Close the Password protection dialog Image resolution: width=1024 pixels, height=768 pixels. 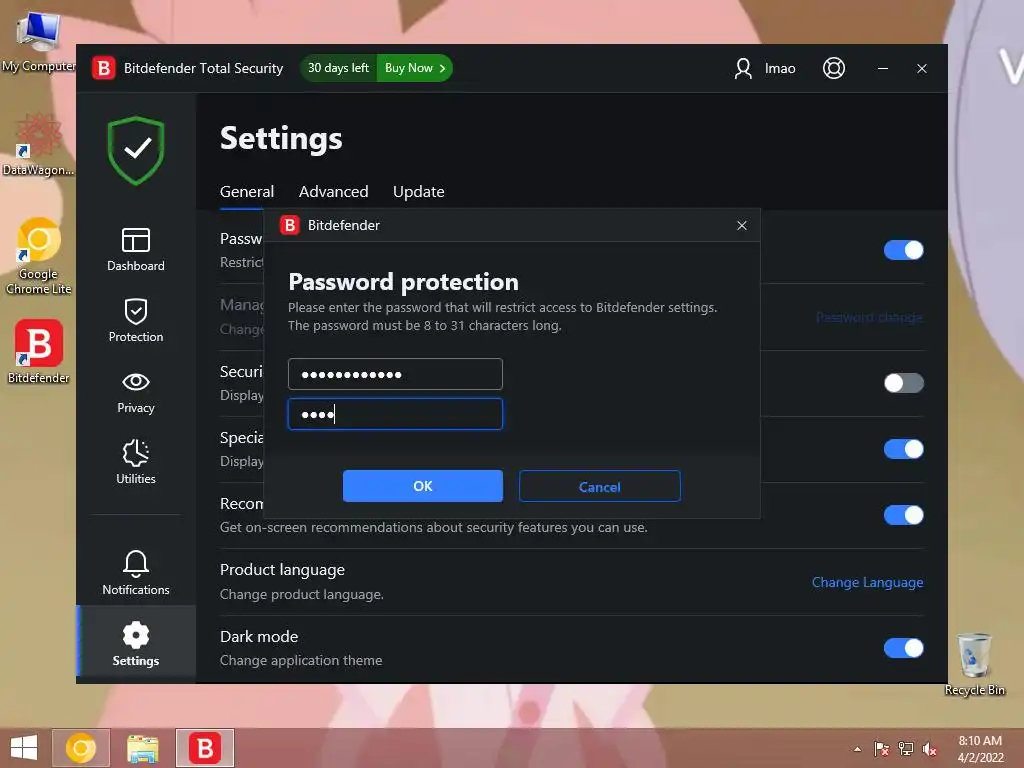click(x=741, y=225)
